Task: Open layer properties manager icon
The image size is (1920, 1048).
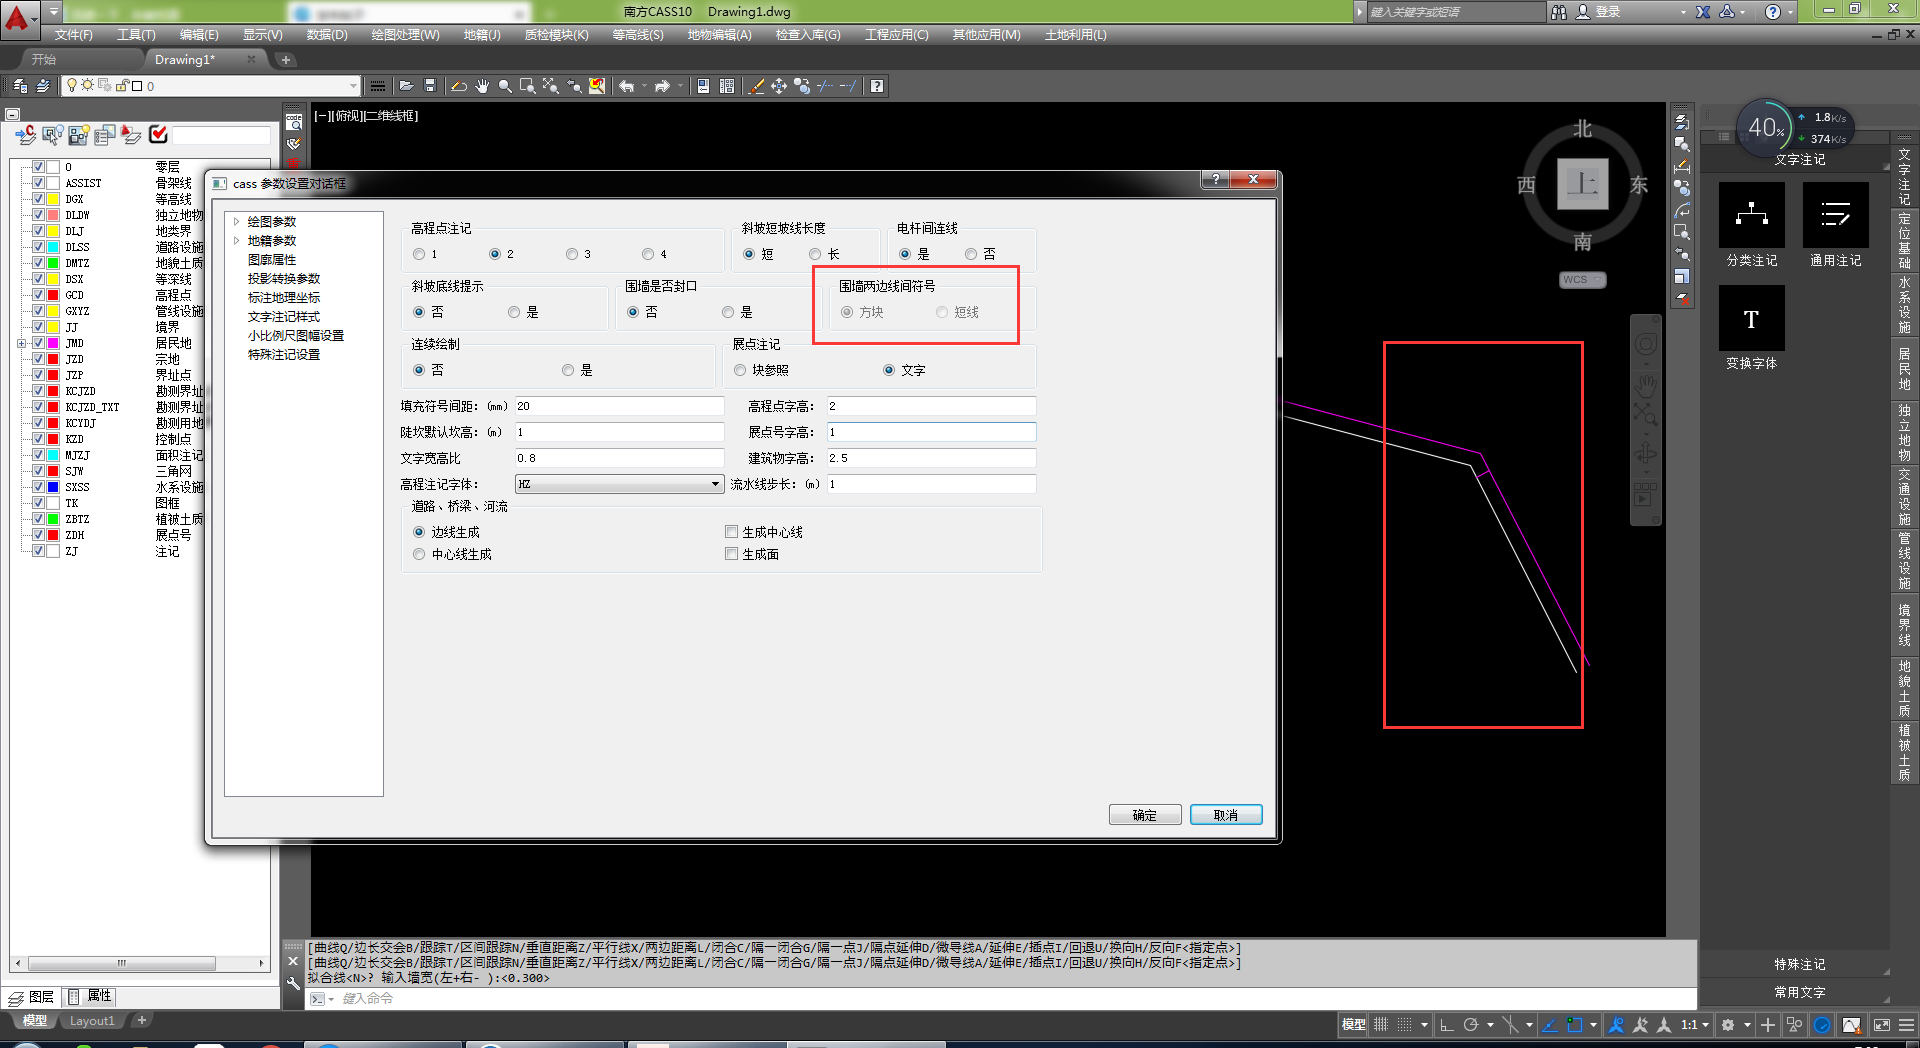Action: pos(20,86)
